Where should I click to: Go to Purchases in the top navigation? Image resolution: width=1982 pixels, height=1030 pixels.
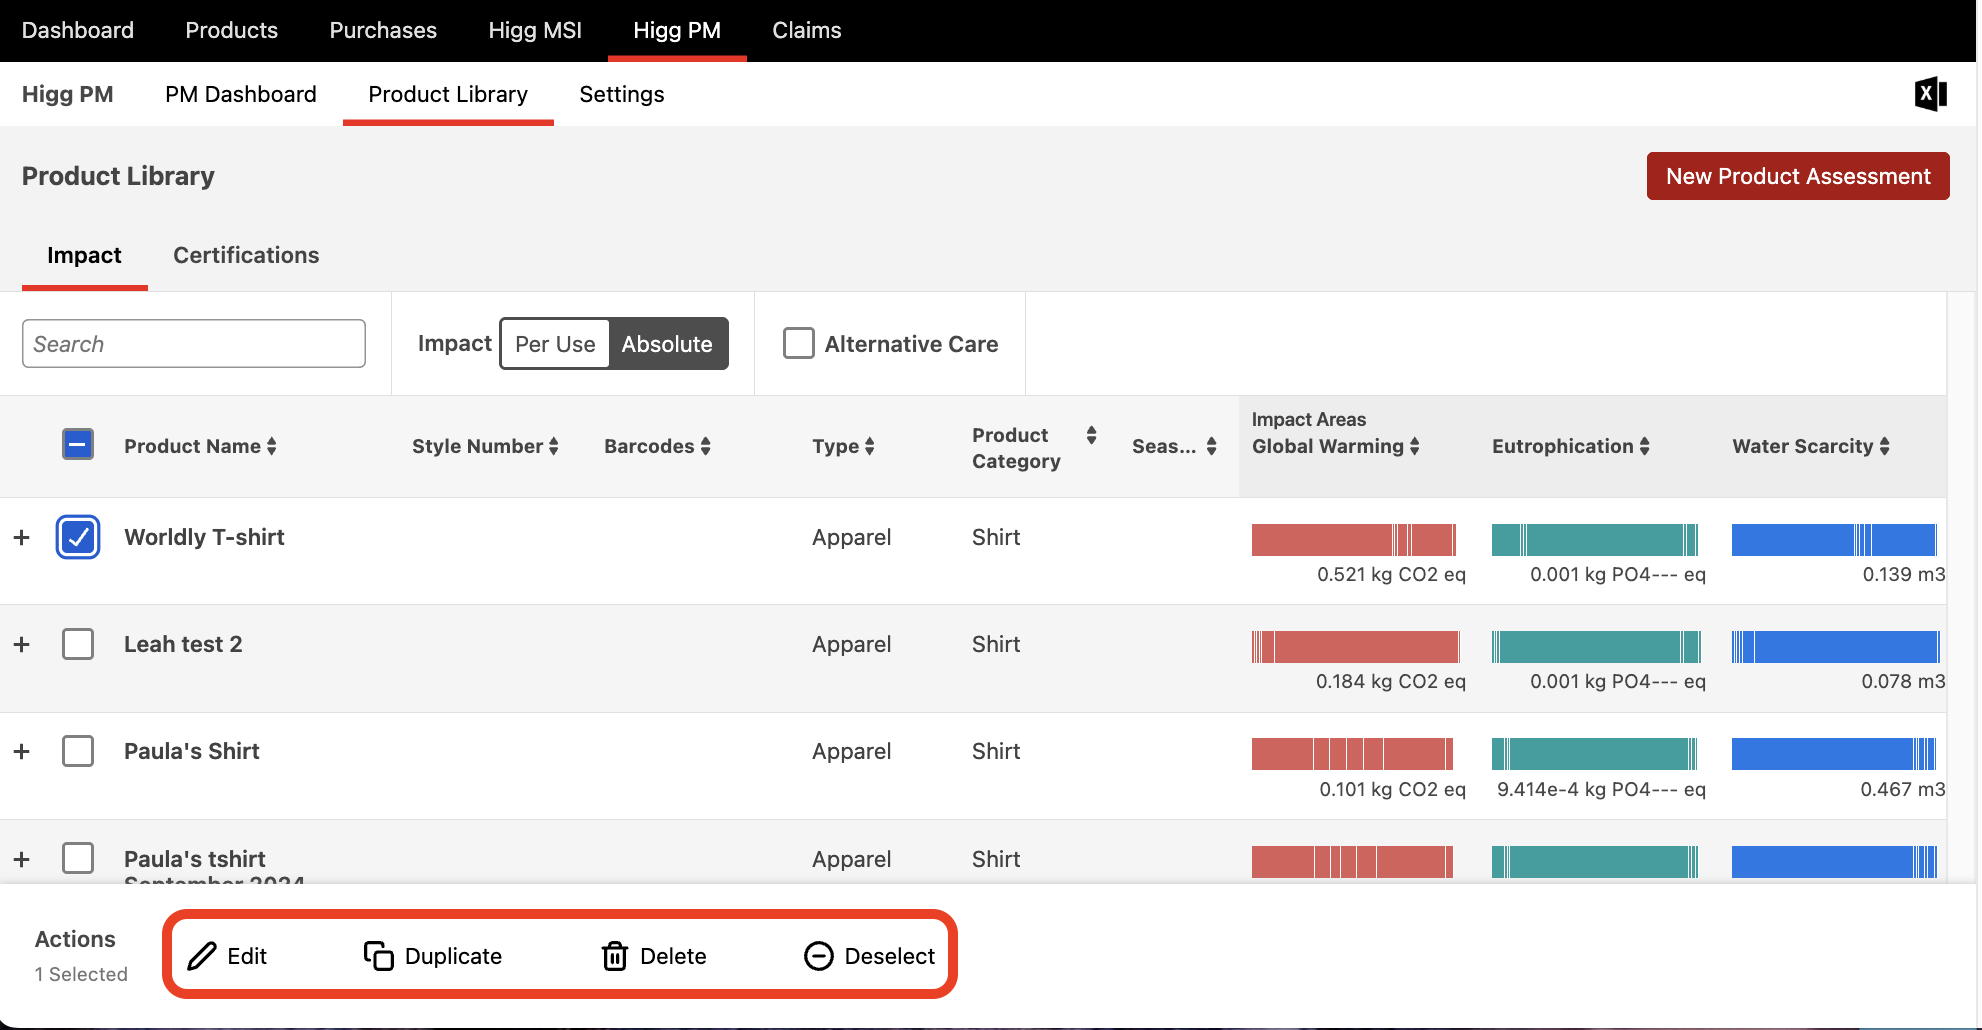[x=383, y=30]
